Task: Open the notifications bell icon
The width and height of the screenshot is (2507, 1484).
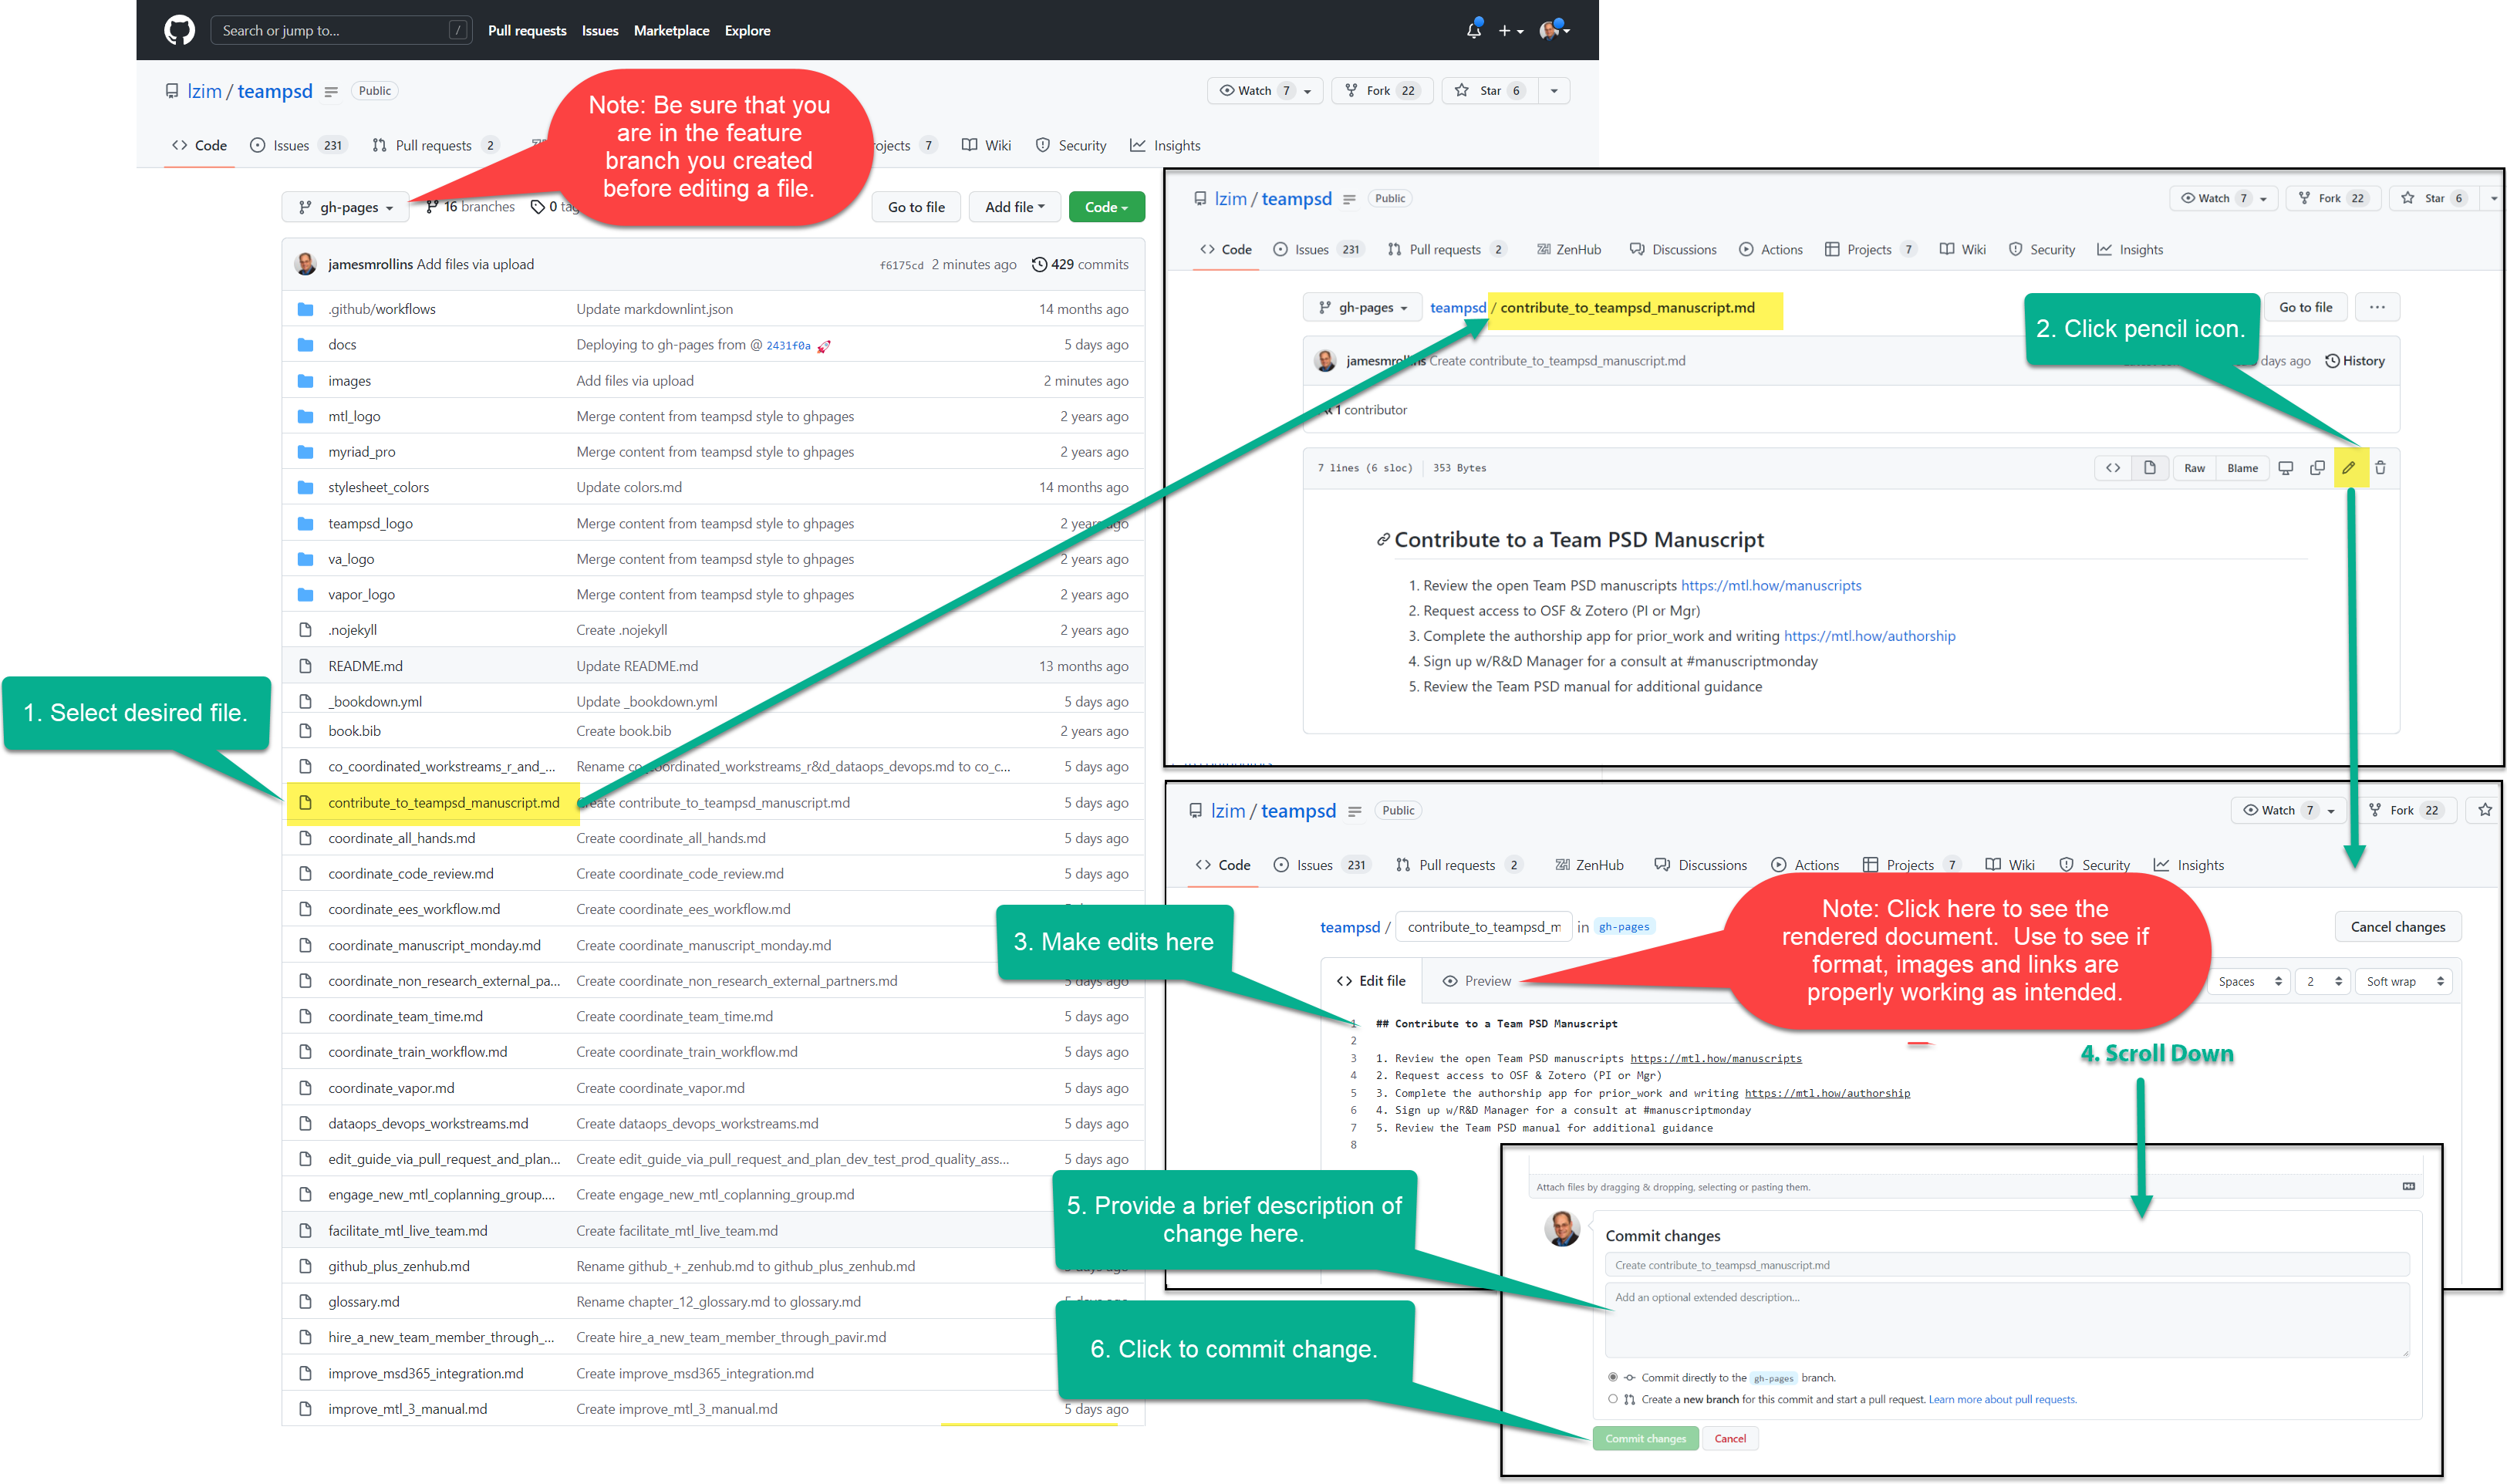Action: pos(1473,30)
